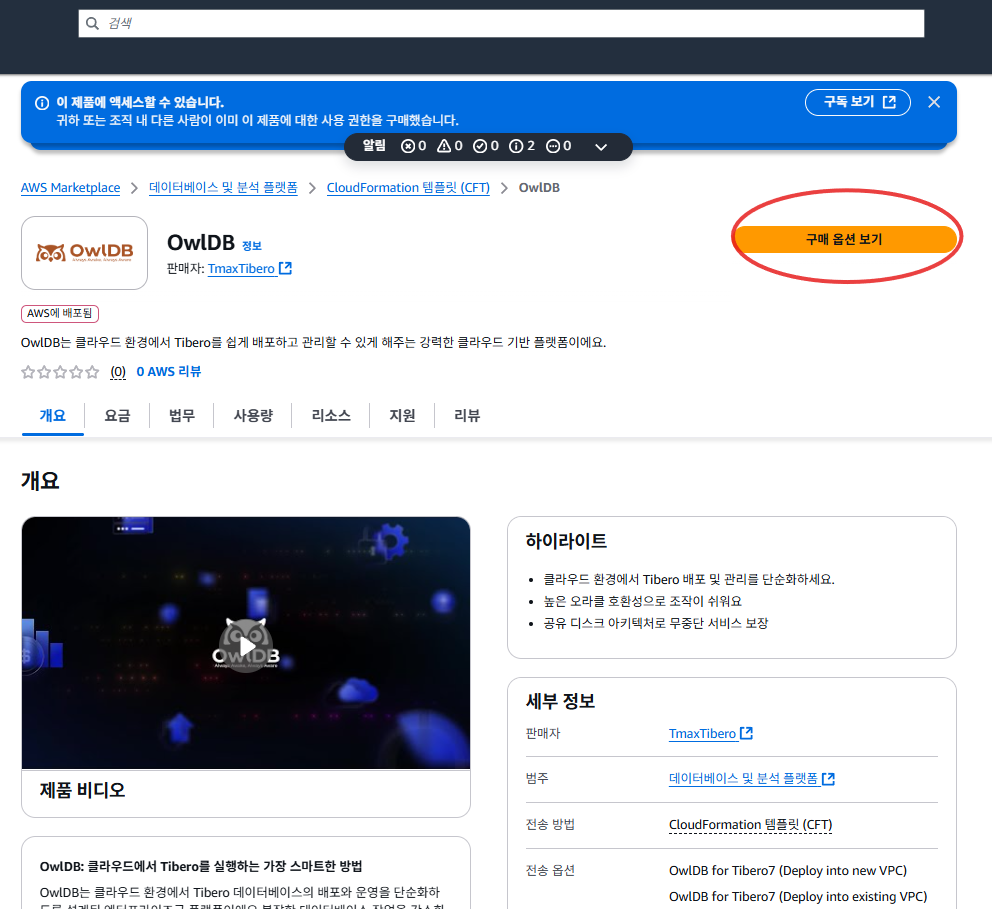Click the 구매 옵션 보기 button
This screenshot has width=992, height=909.
pyautogui.click(x=844, y=239)
